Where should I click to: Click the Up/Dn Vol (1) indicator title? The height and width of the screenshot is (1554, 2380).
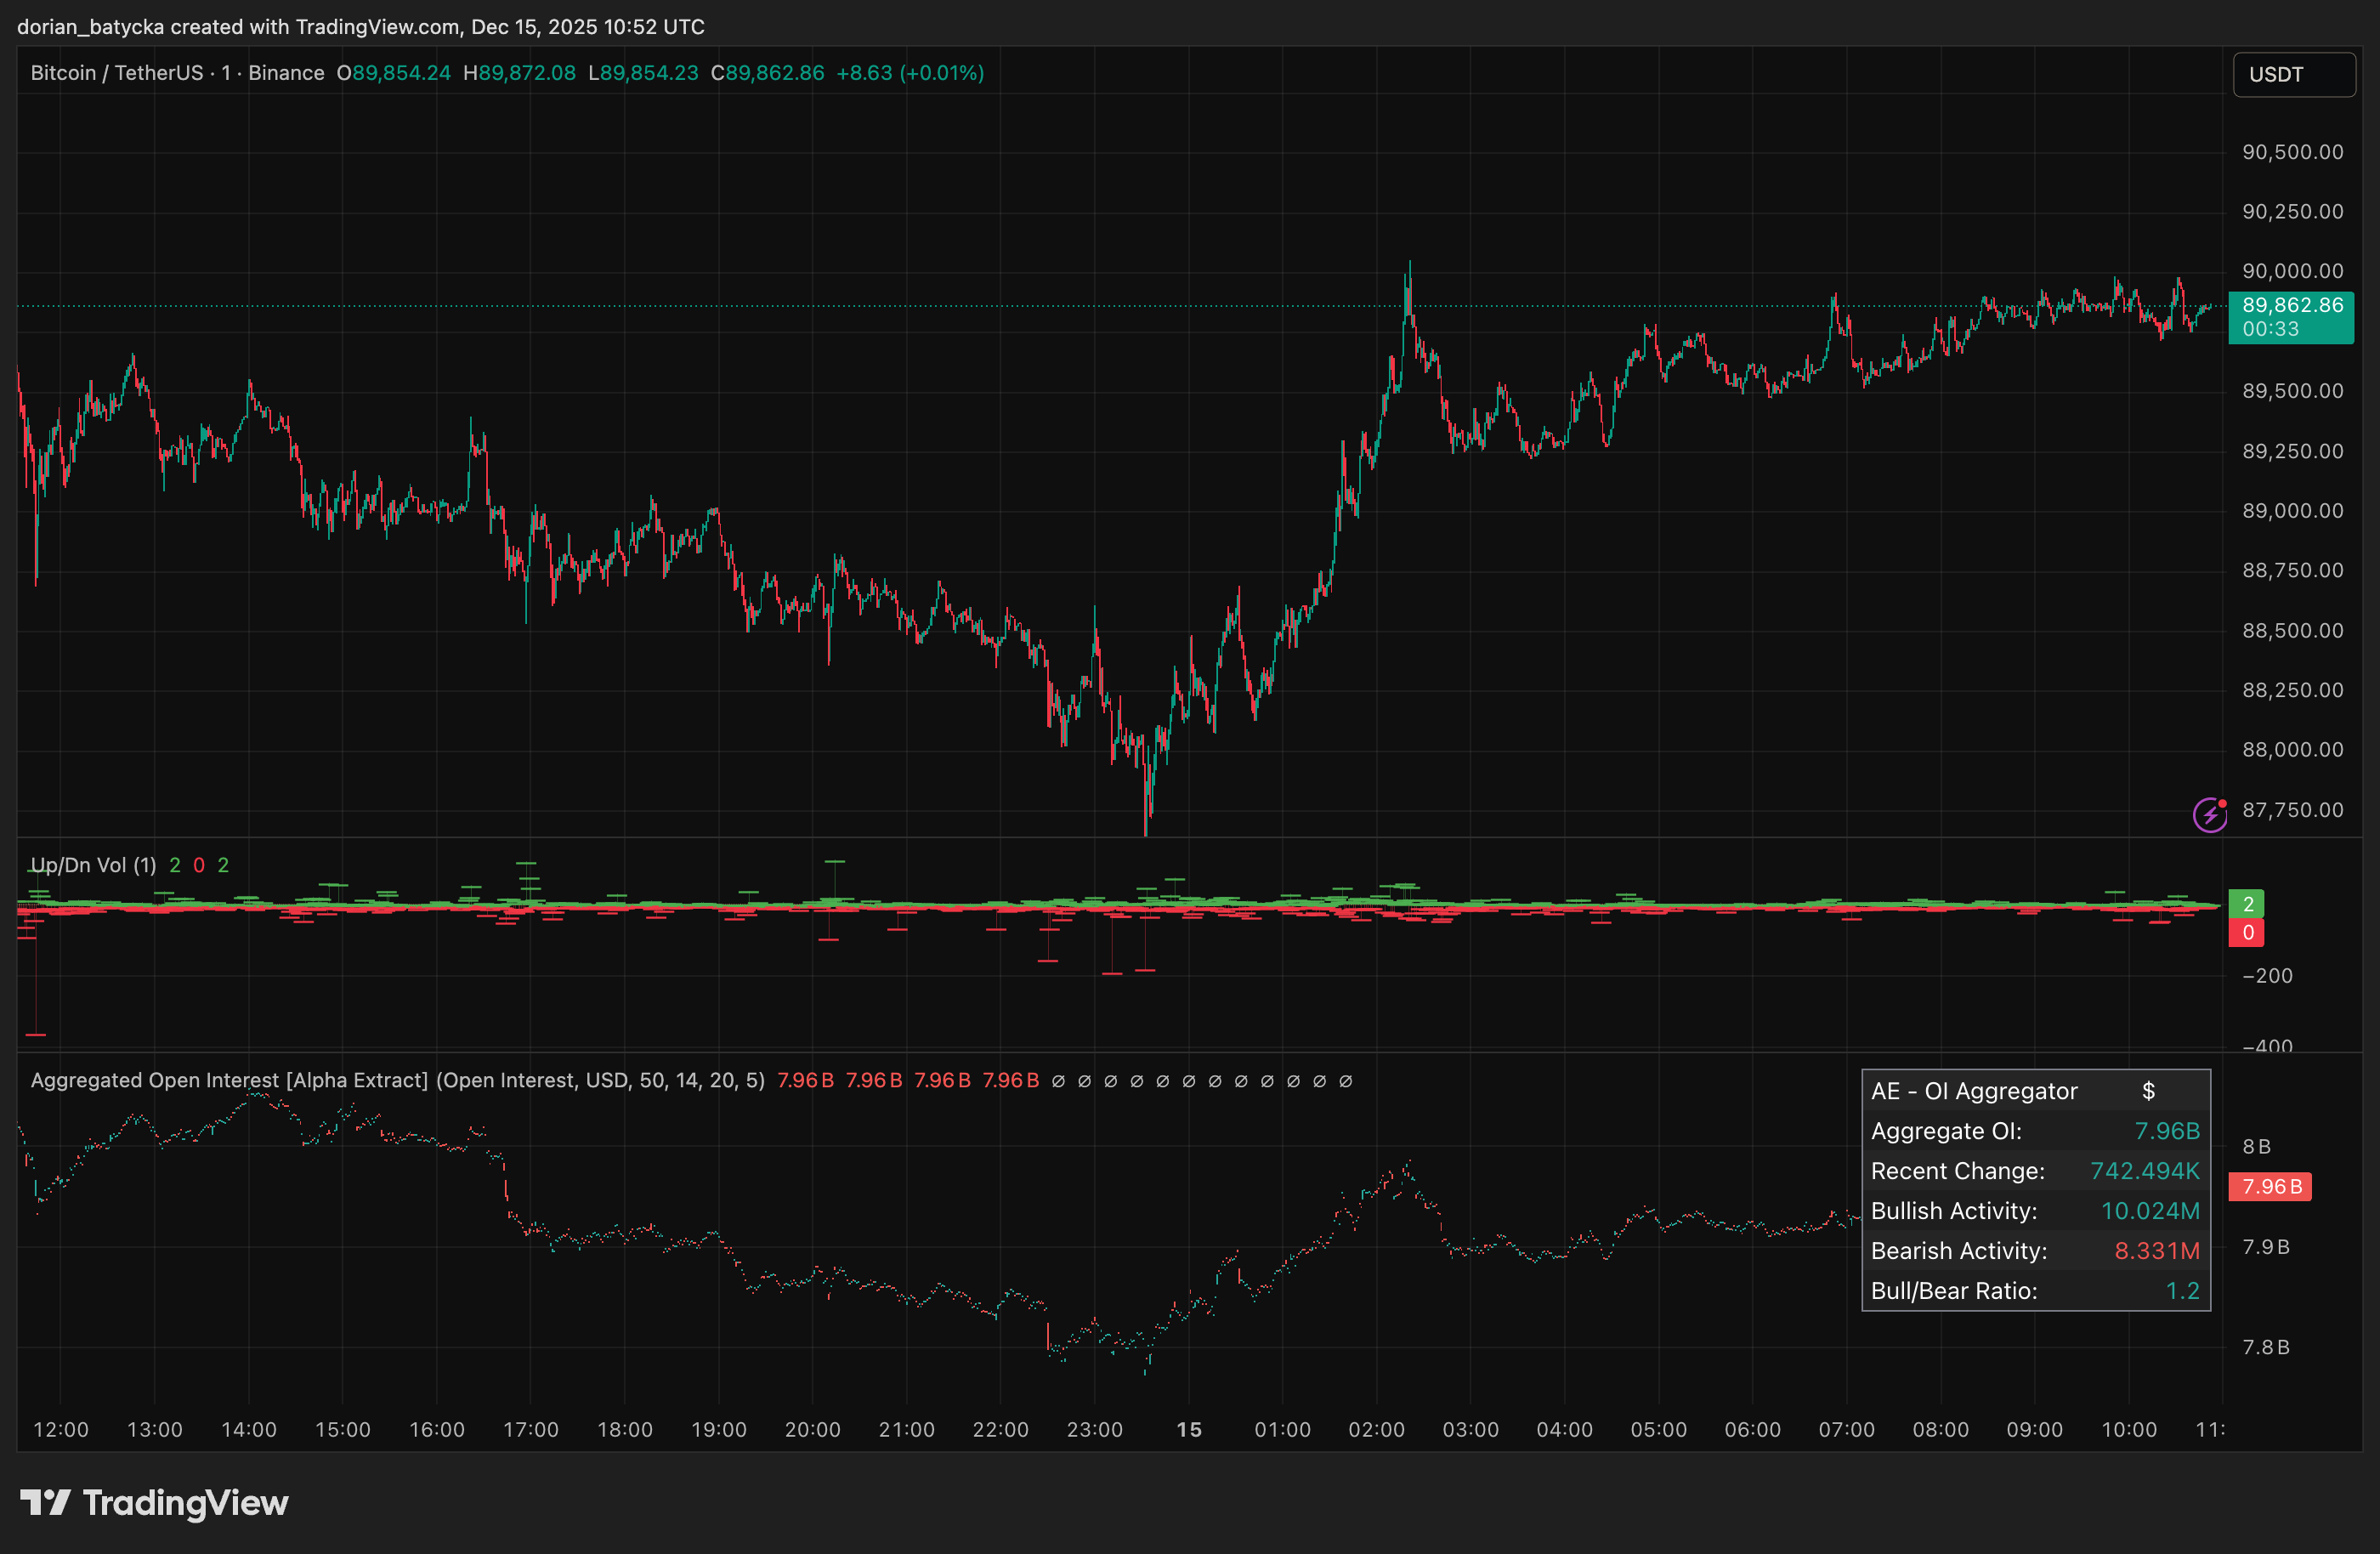[93, 865]
